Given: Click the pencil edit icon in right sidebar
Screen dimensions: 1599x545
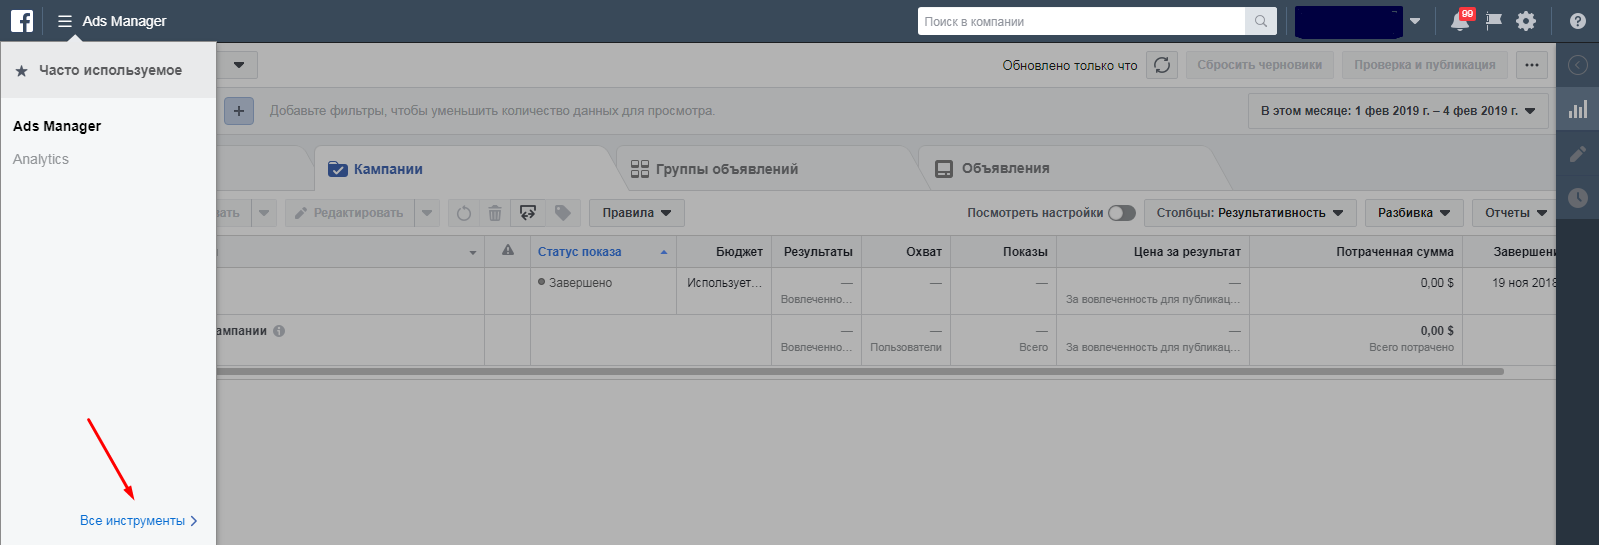Looking at the screenshot, I should pyautogui.click(x=1578, y=154).
